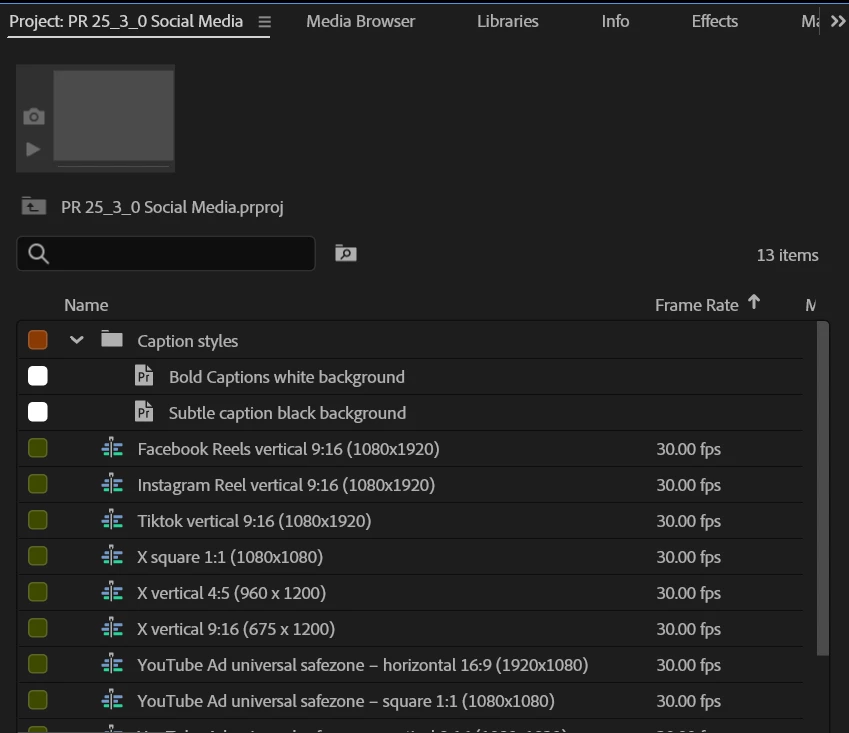Click 30.00 fps value of Facebook Reels
849x733 pixels.
coord(688,449)
